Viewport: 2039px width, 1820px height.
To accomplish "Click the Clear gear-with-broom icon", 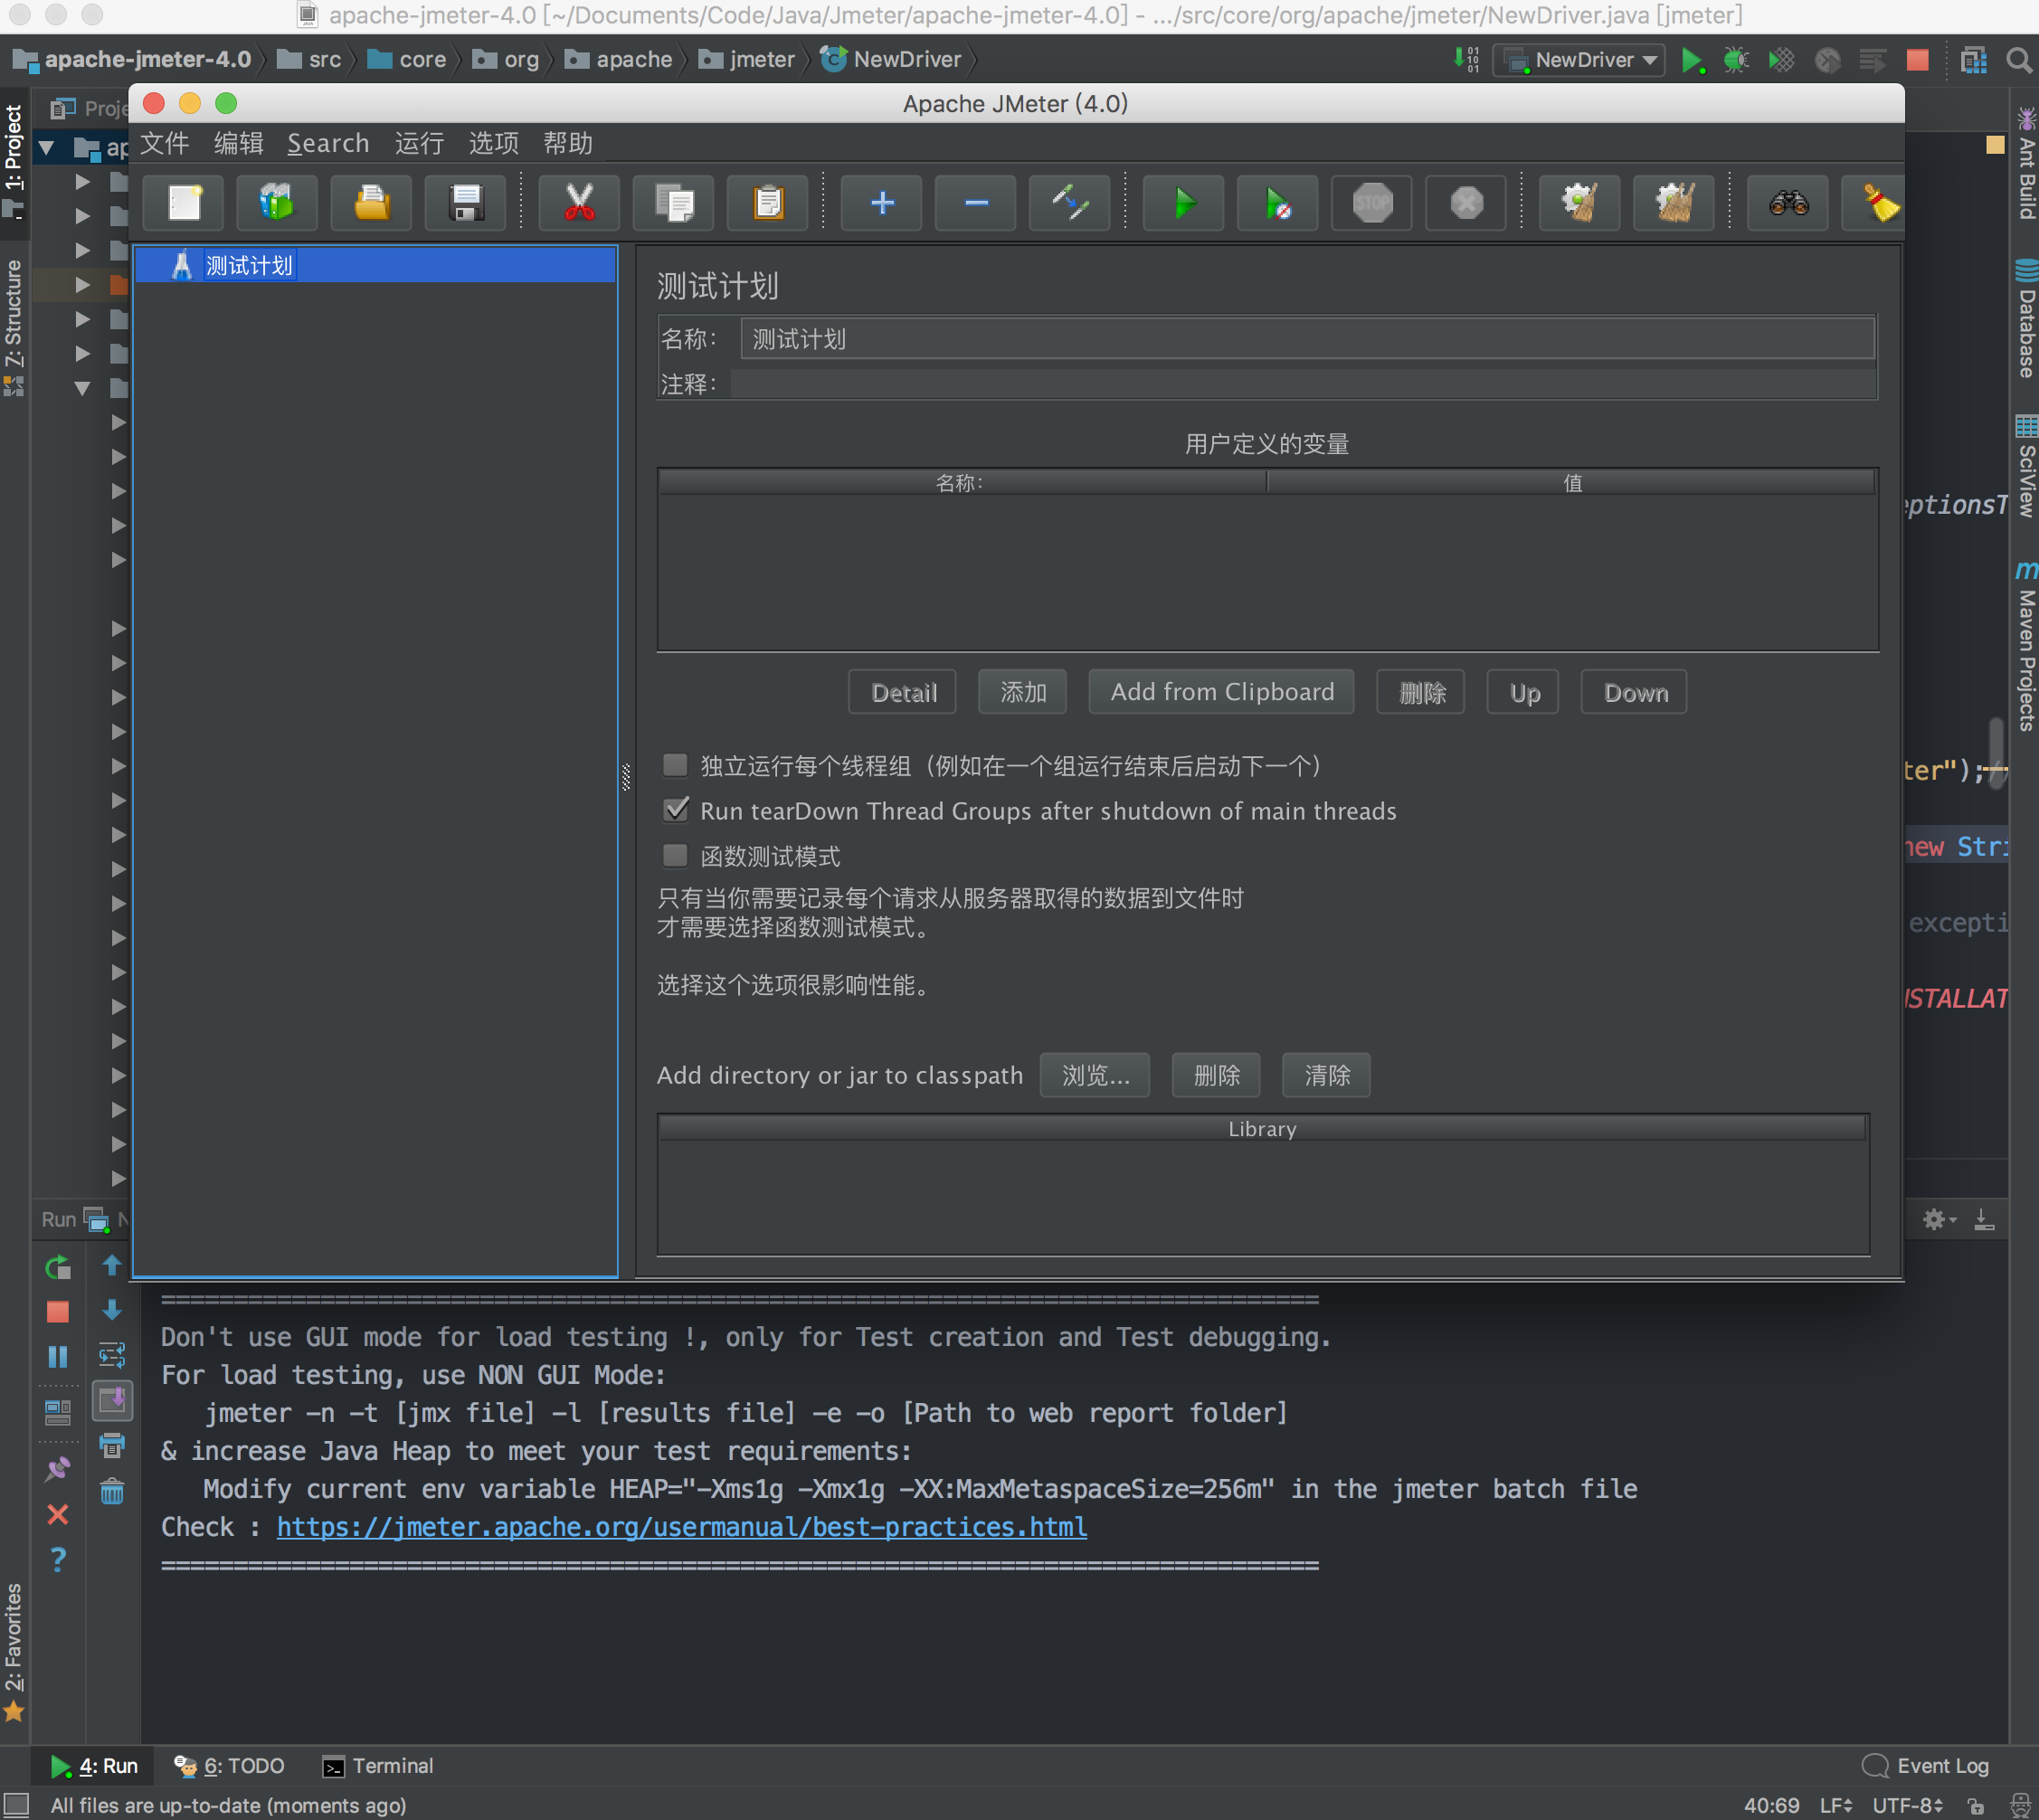I will (x=1580, y=203).
